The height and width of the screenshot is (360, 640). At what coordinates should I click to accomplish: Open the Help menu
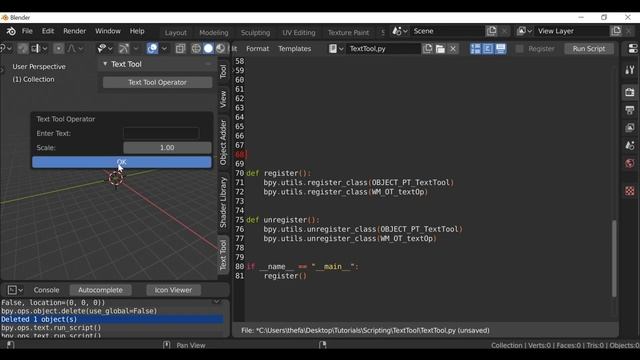(137, 31)
